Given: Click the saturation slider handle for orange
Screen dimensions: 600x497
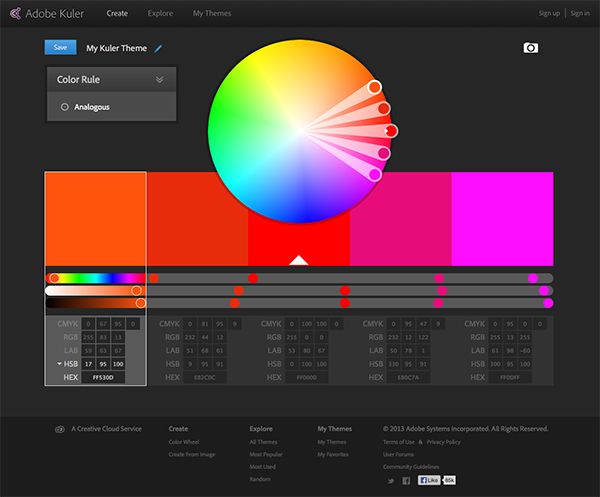Looking at the screenshot, I should [x=136, y=291].
